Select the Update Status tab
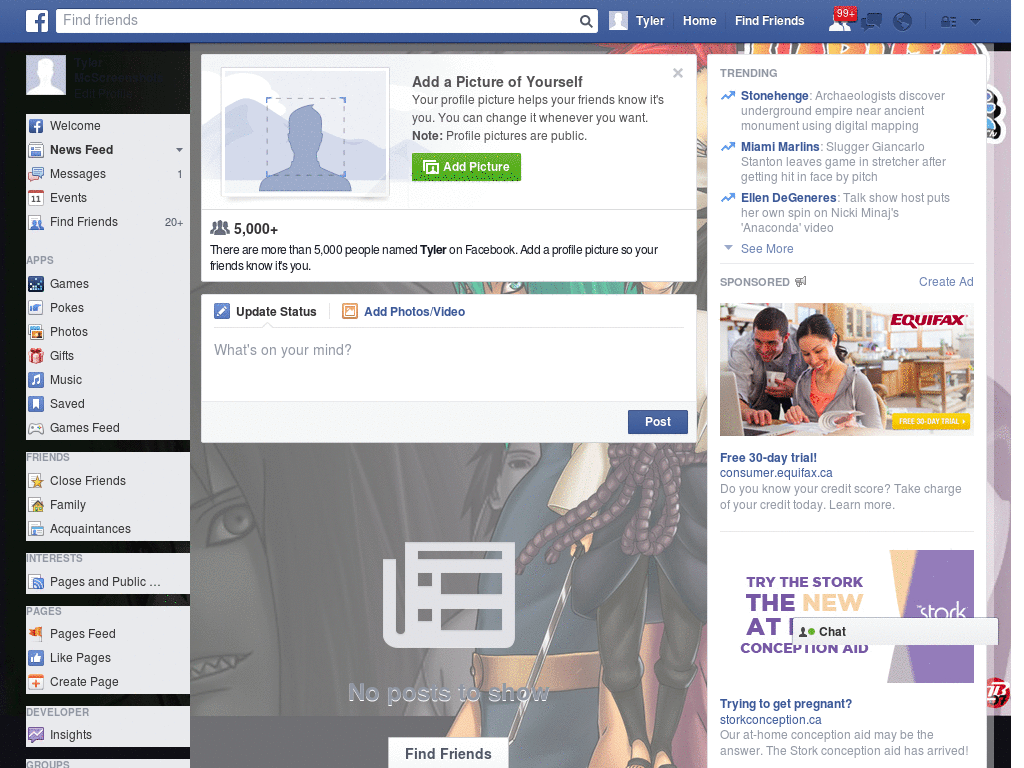Viewport: 1024px width, 768px height. 266,312
